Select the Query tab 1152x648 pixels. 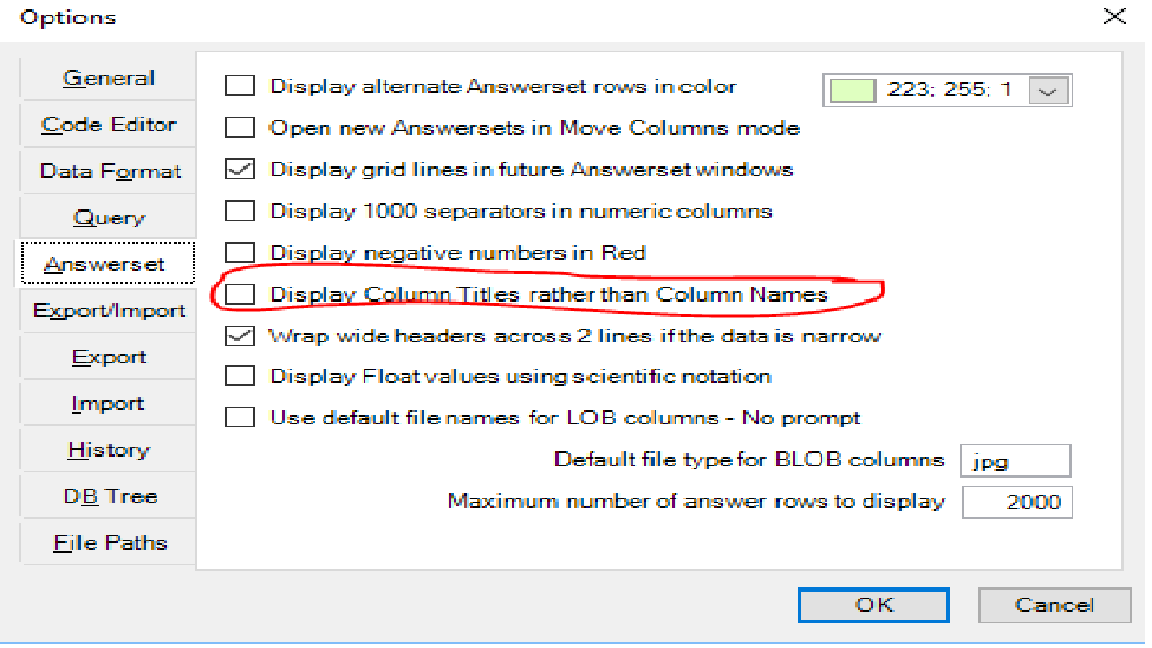tap(108, 218)
